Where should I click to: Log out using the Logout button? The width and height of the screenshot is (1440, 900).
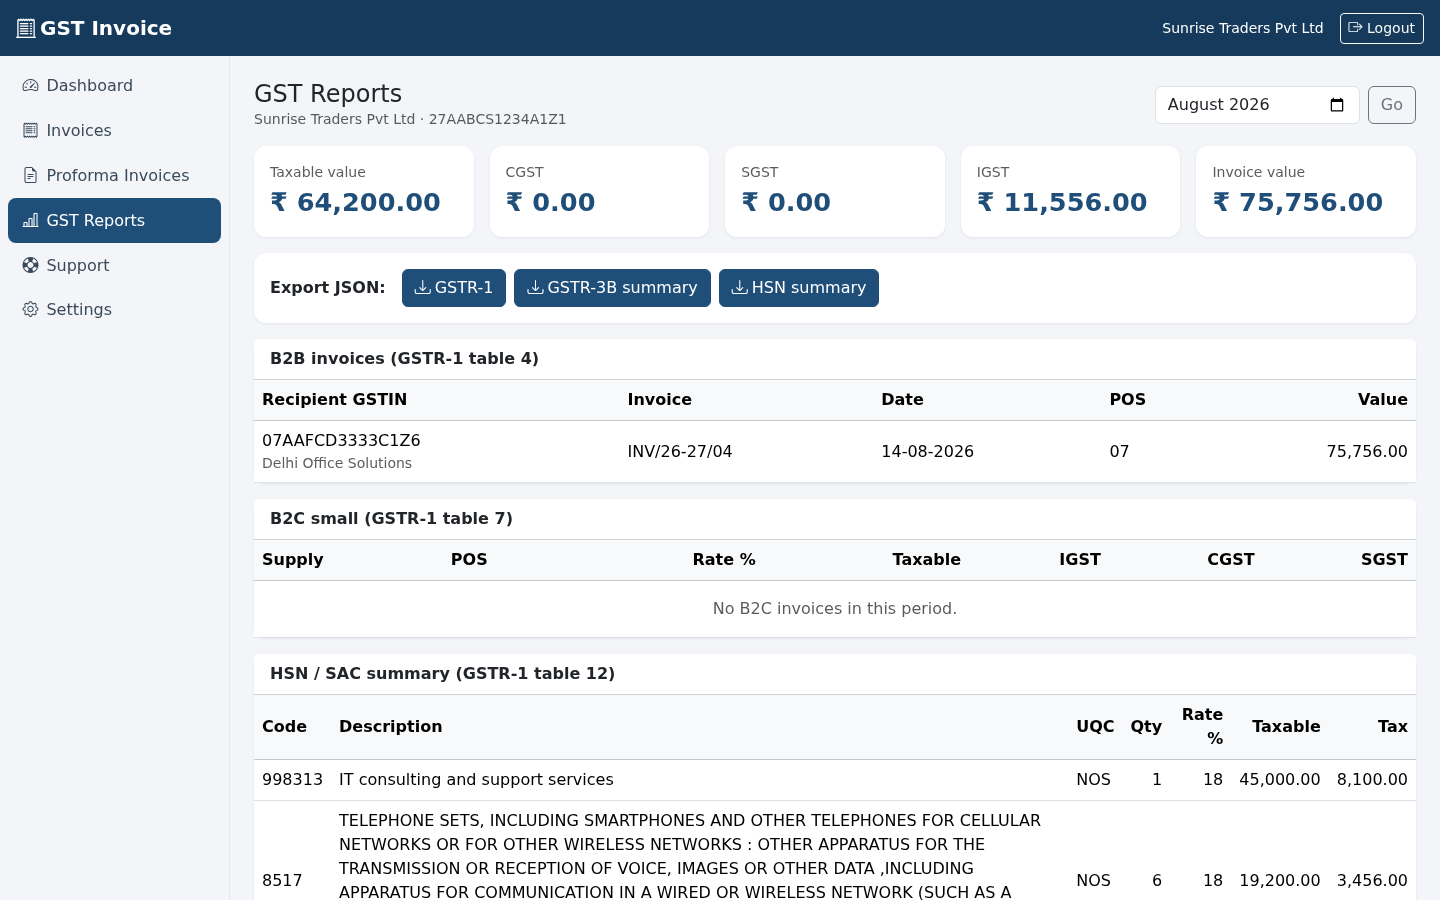(x=1382, y=28)
